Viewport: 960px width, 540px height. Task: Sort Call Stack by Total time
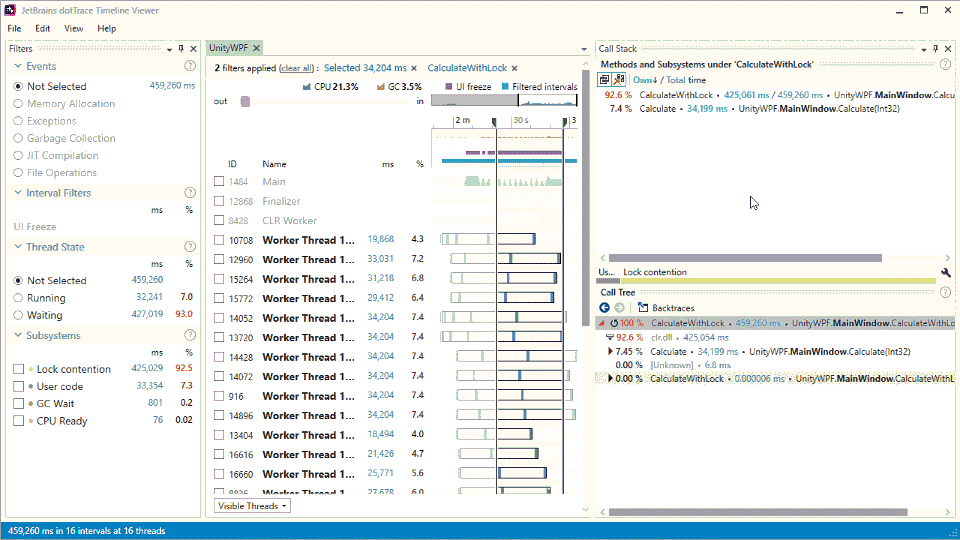(687, 80)
